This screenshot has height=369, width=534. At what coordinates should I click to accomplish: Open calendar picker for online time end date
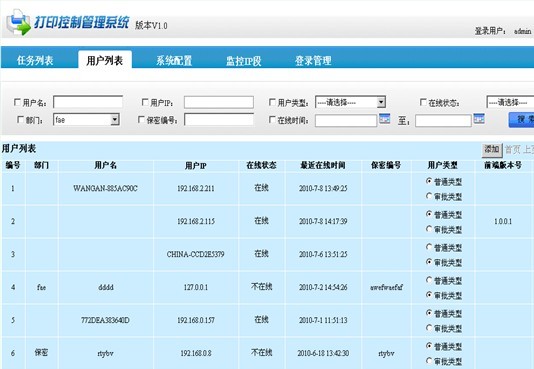tap(479, 119)
